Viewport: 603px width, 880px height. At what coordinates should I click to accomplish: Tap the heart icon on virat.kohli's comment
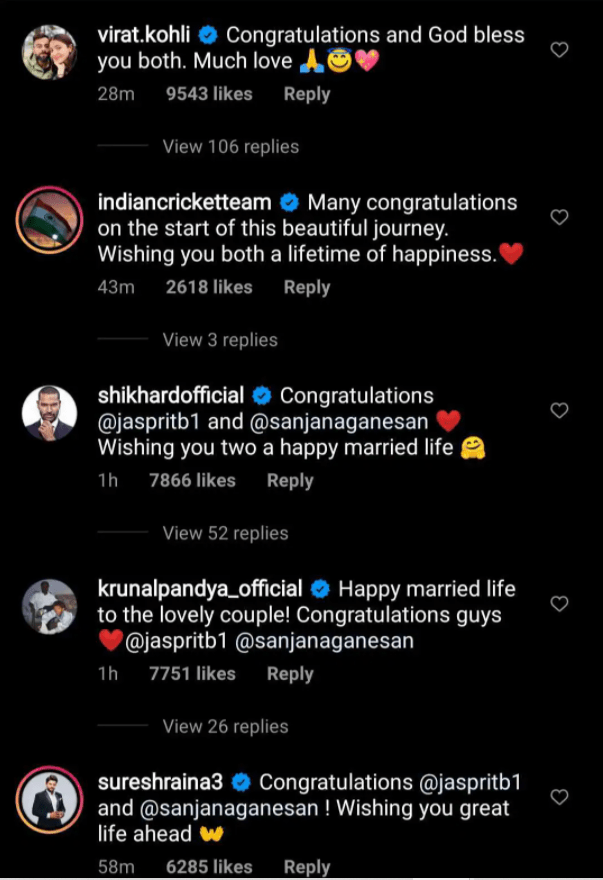point(558,48)
